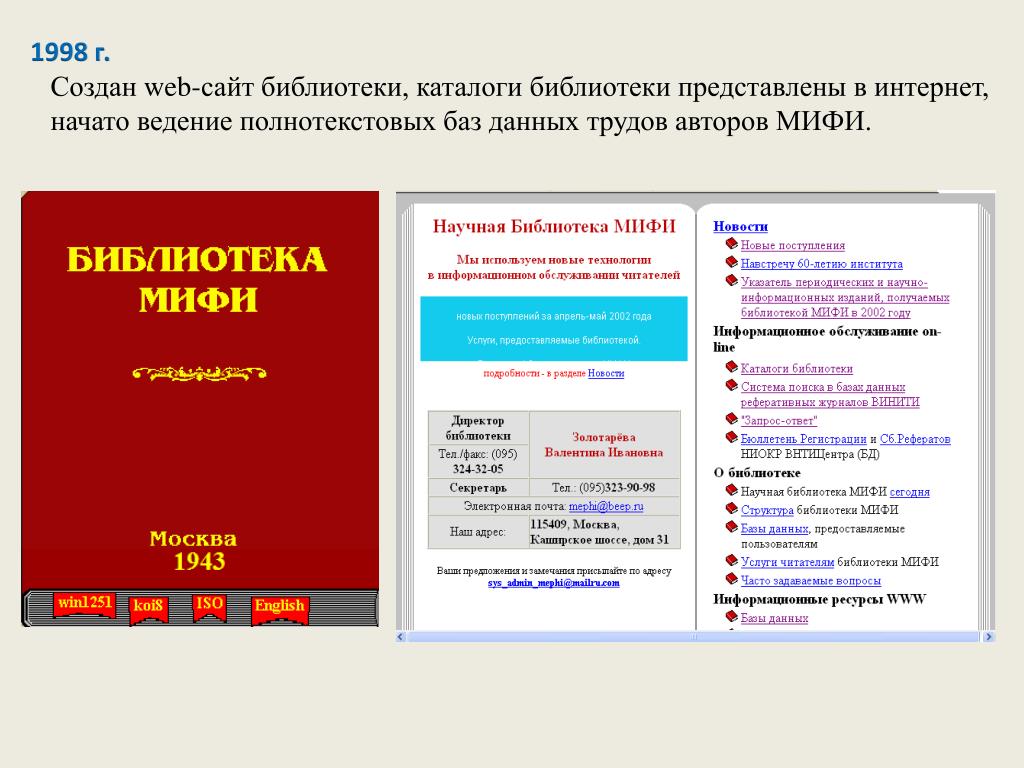Click the БИБЛИОТЕКА МИФИ book cover title
This screenshot has height=768, width=1024.
pos(197,280)
